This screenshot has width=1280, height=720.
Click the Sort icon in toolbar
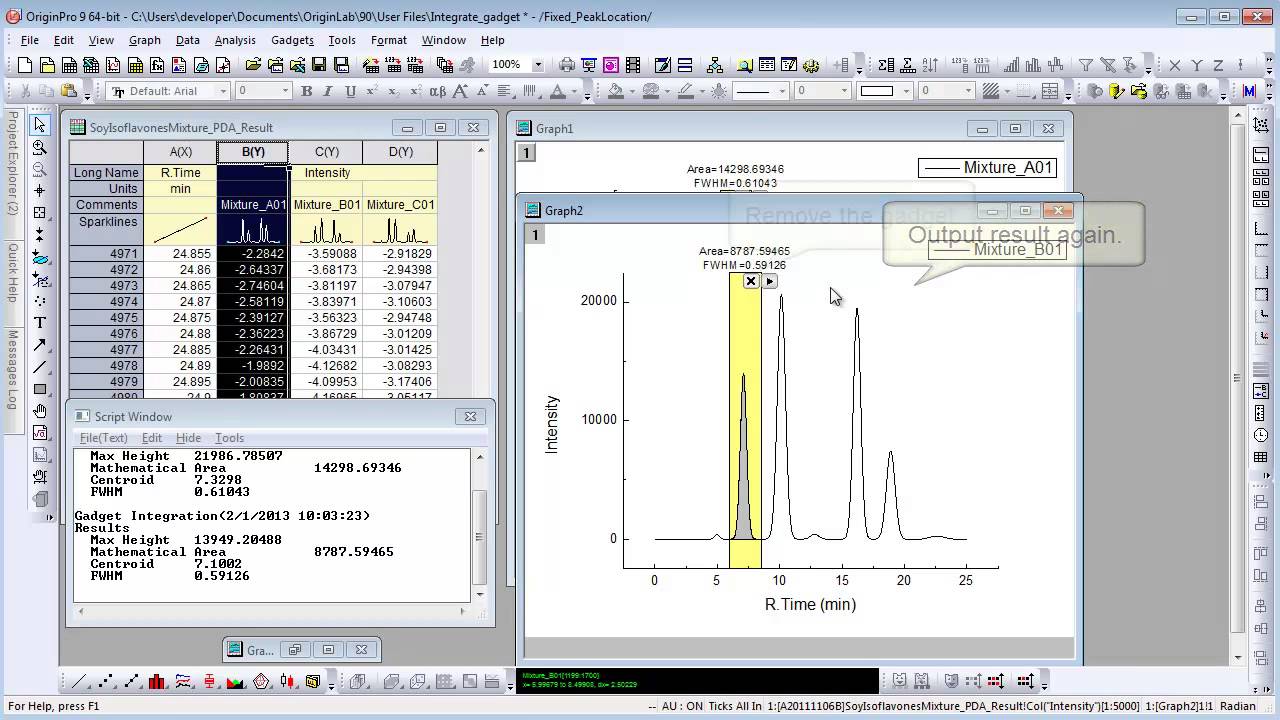click(x=930, y=65)
